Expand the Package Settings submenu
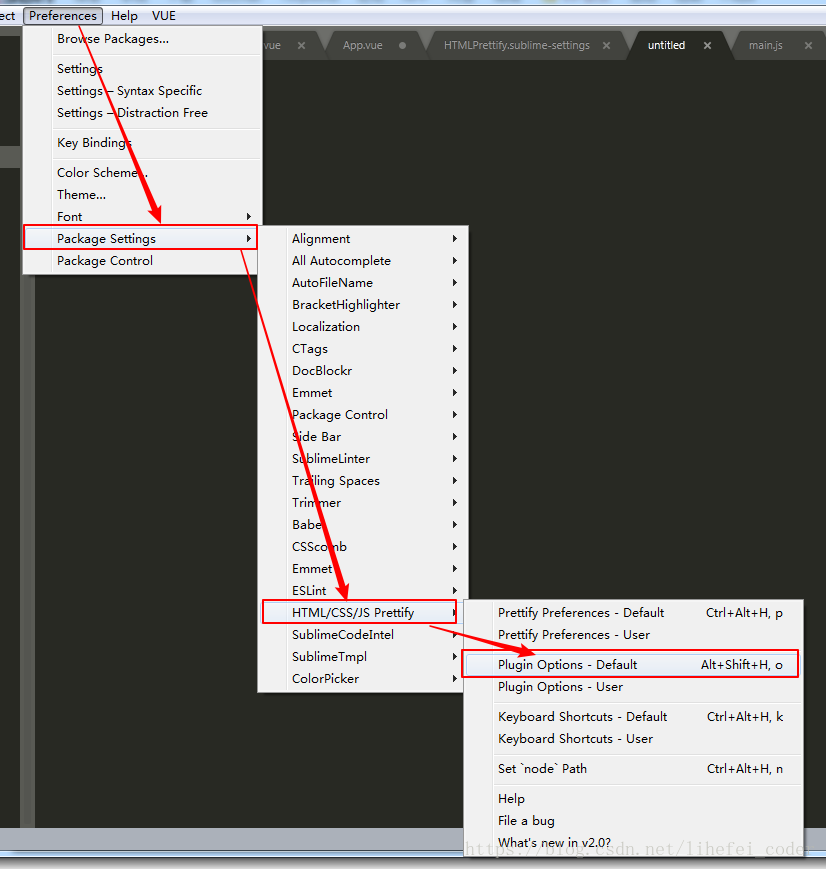This screenshot has height=869, width=826. coord(141,238)
